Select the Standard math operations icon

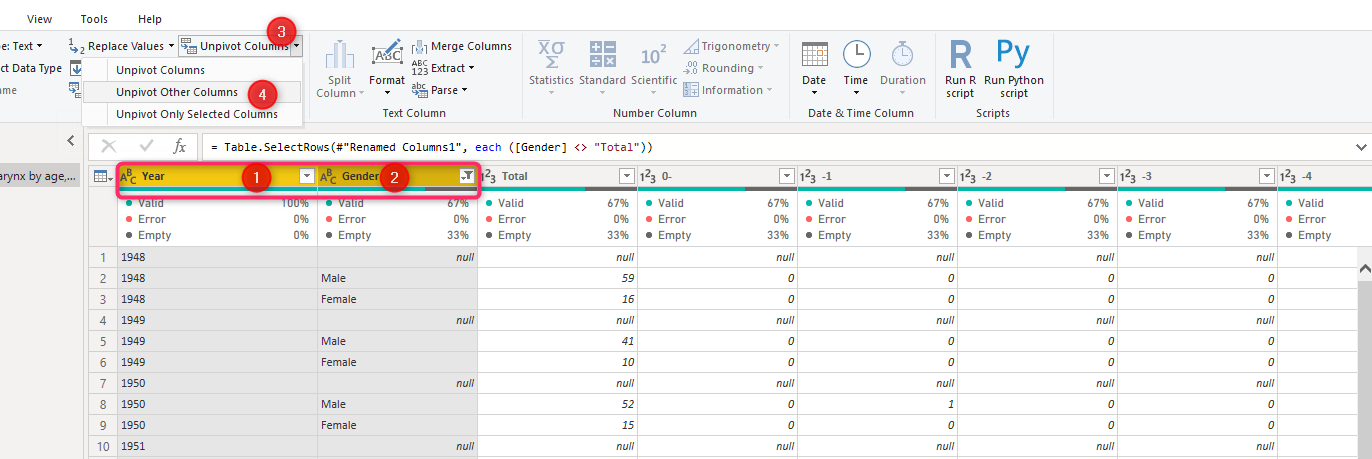[602, 56]
